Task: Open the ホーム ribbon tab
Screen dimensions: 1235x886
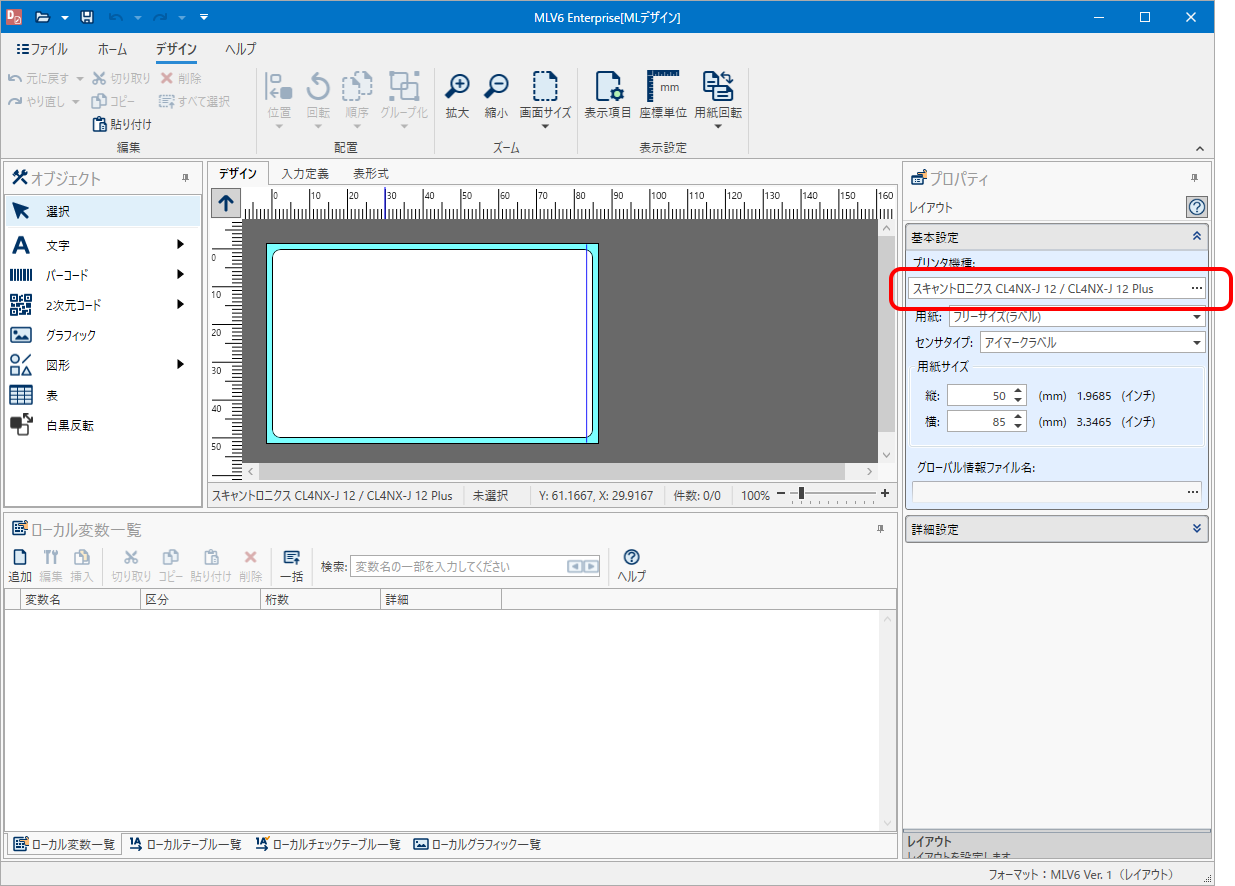Action: coord(112,49)
